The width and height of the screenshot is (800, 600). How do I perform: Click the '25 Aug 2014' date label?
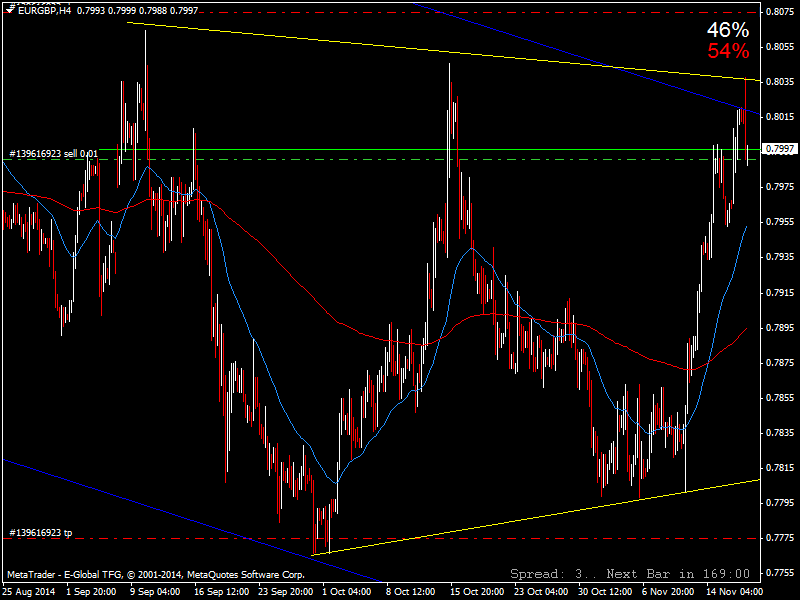click(x=29, y=592)
